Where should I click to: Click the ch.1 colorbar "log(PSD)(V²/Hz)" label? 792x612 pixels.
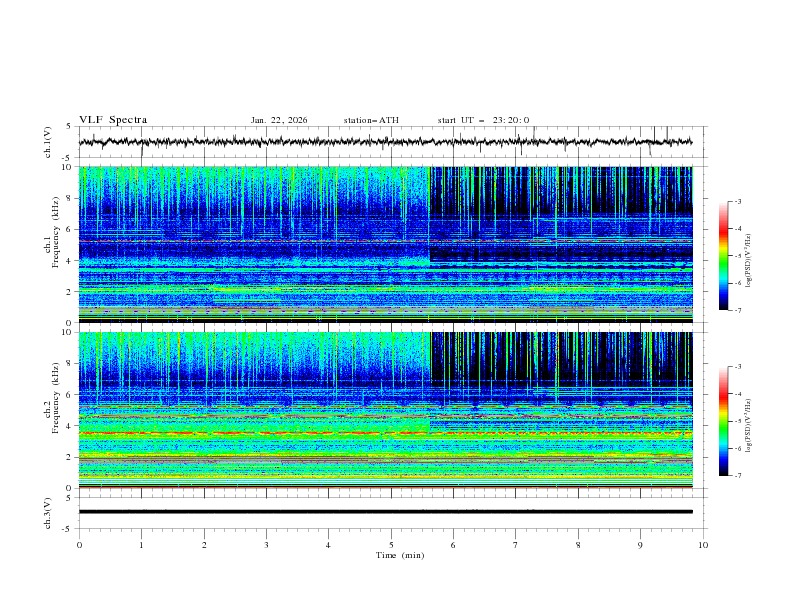point(748,261)
